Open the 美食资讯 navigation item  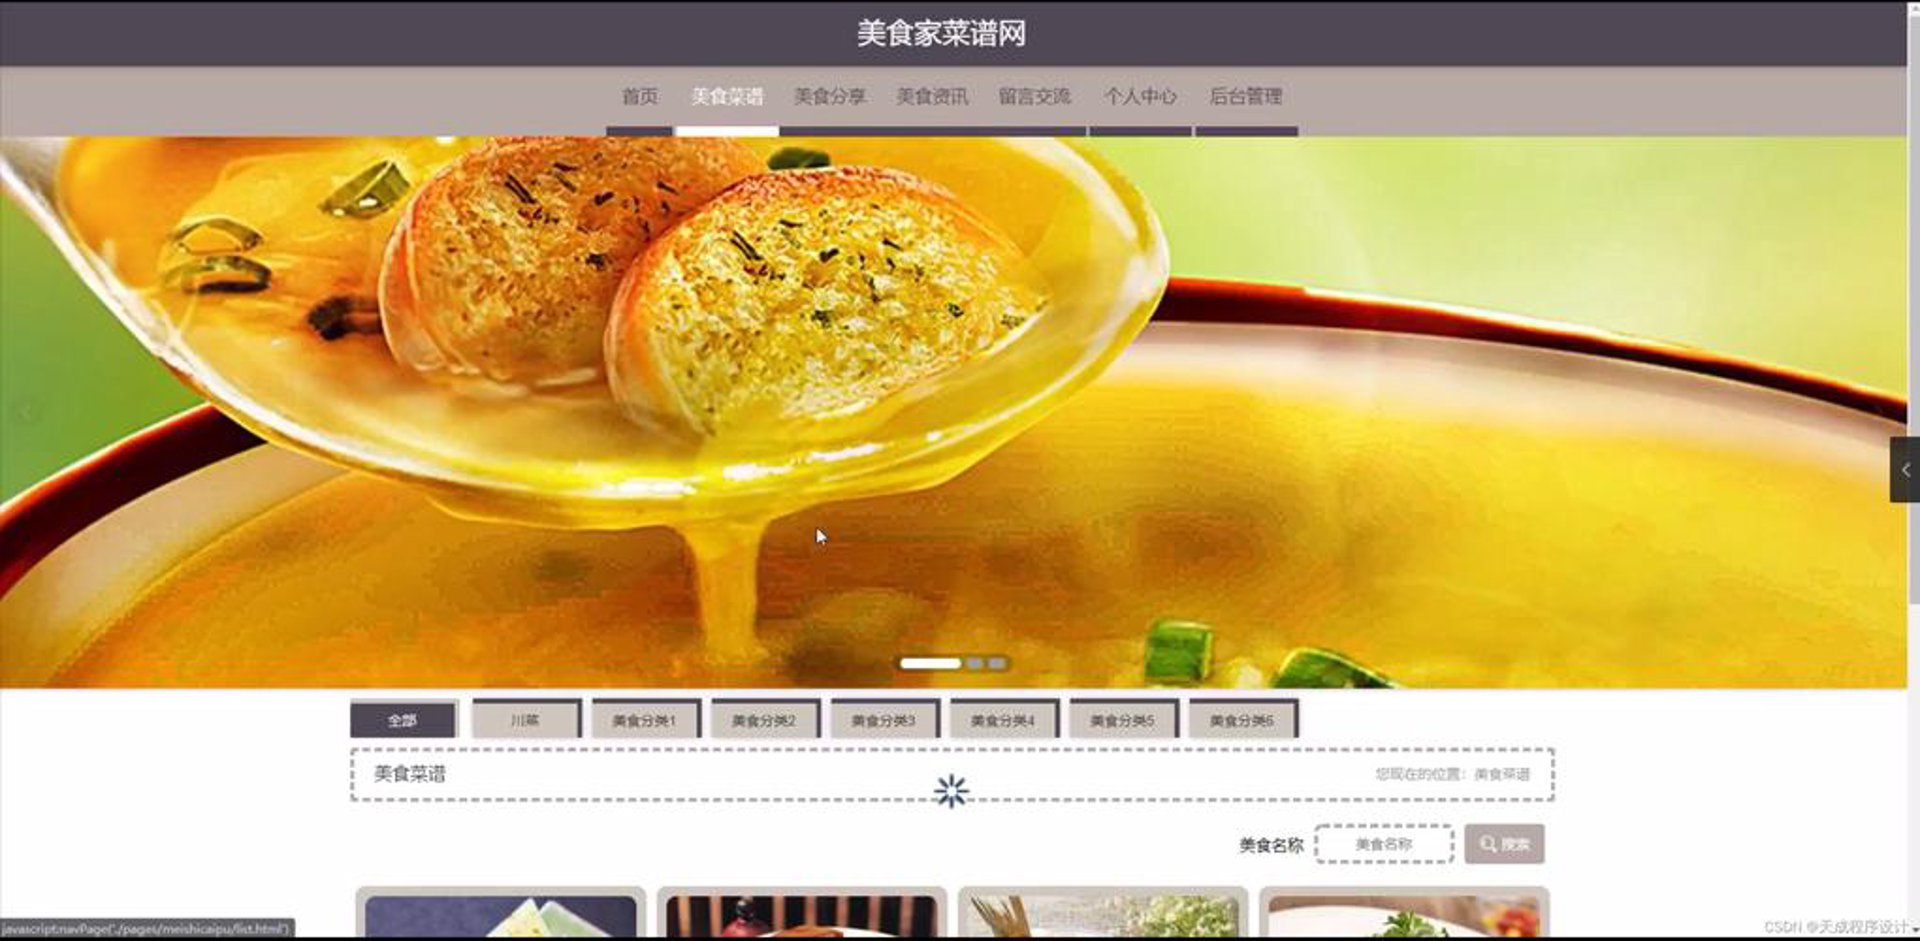click(x=932, y=97)
